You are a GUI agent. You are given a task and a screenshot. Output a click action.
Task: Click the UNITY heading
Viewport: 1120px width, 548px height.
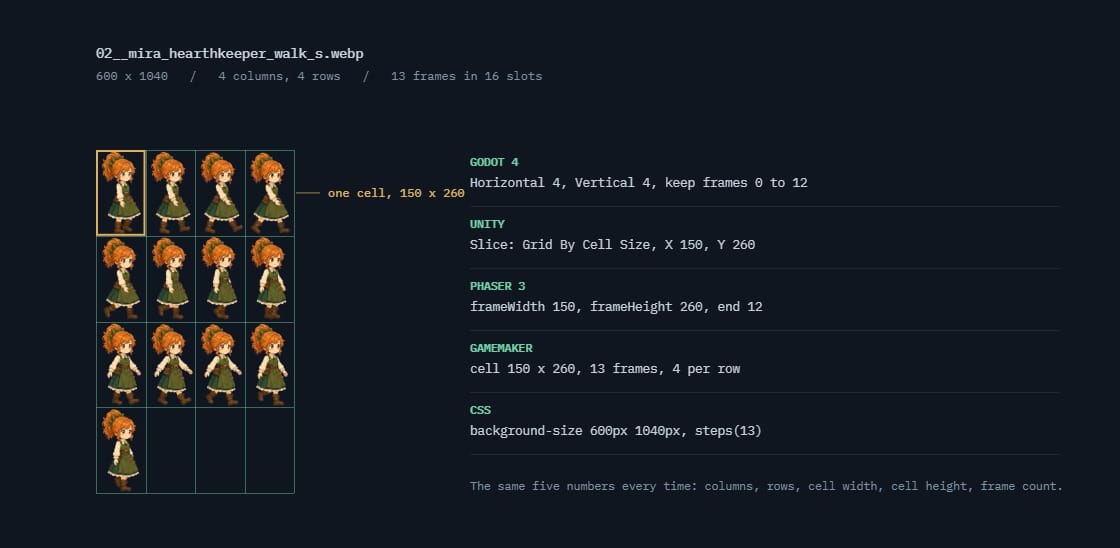tap(487, 224)
